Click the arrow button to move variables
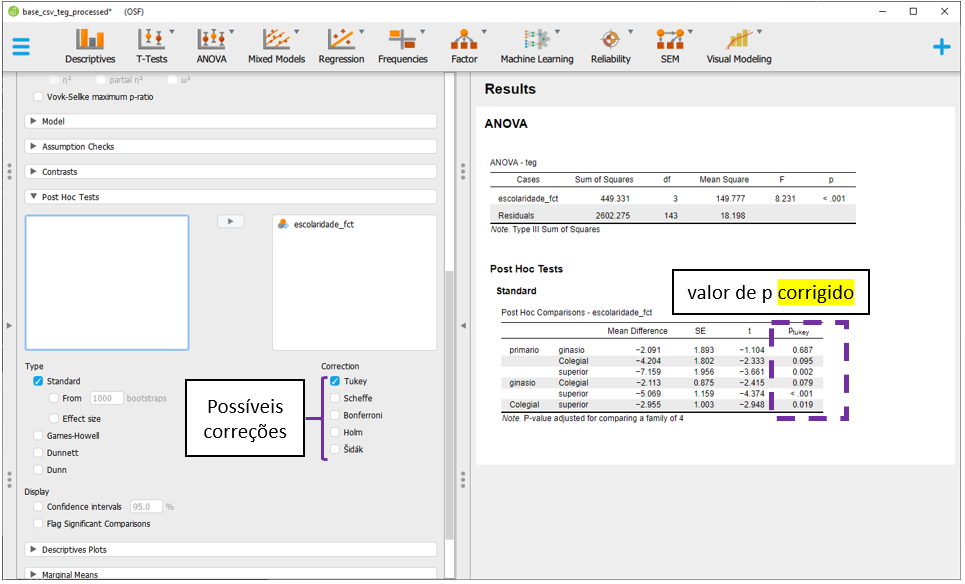 (x=230, y=221)
